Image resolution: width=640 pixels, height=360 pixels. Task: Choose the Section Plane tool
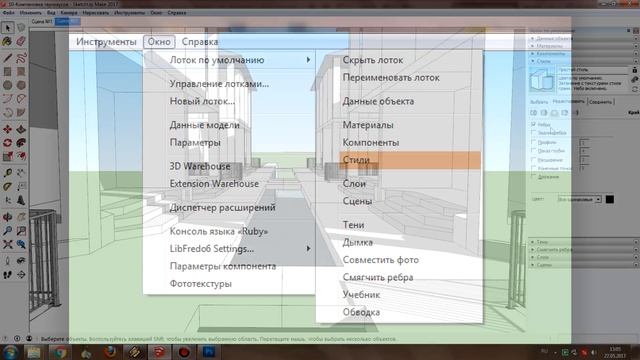21,275
